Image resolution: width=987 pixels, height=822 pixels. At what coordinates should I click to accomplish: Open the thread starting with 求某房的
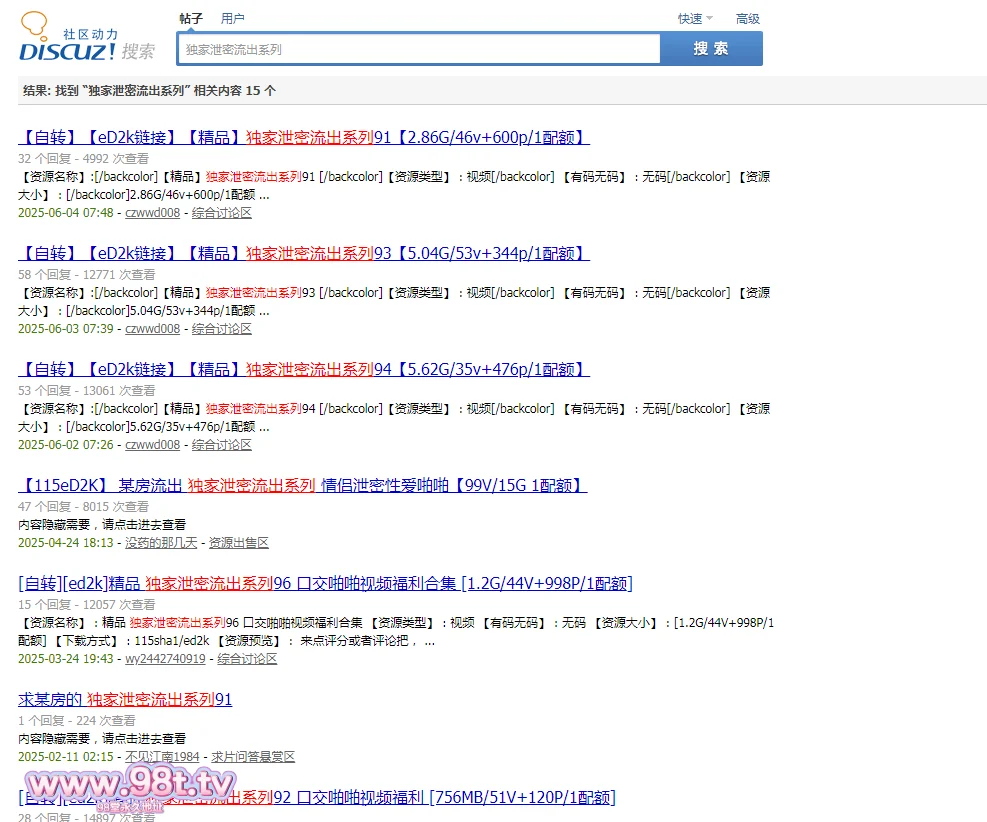tap(125, 699)
